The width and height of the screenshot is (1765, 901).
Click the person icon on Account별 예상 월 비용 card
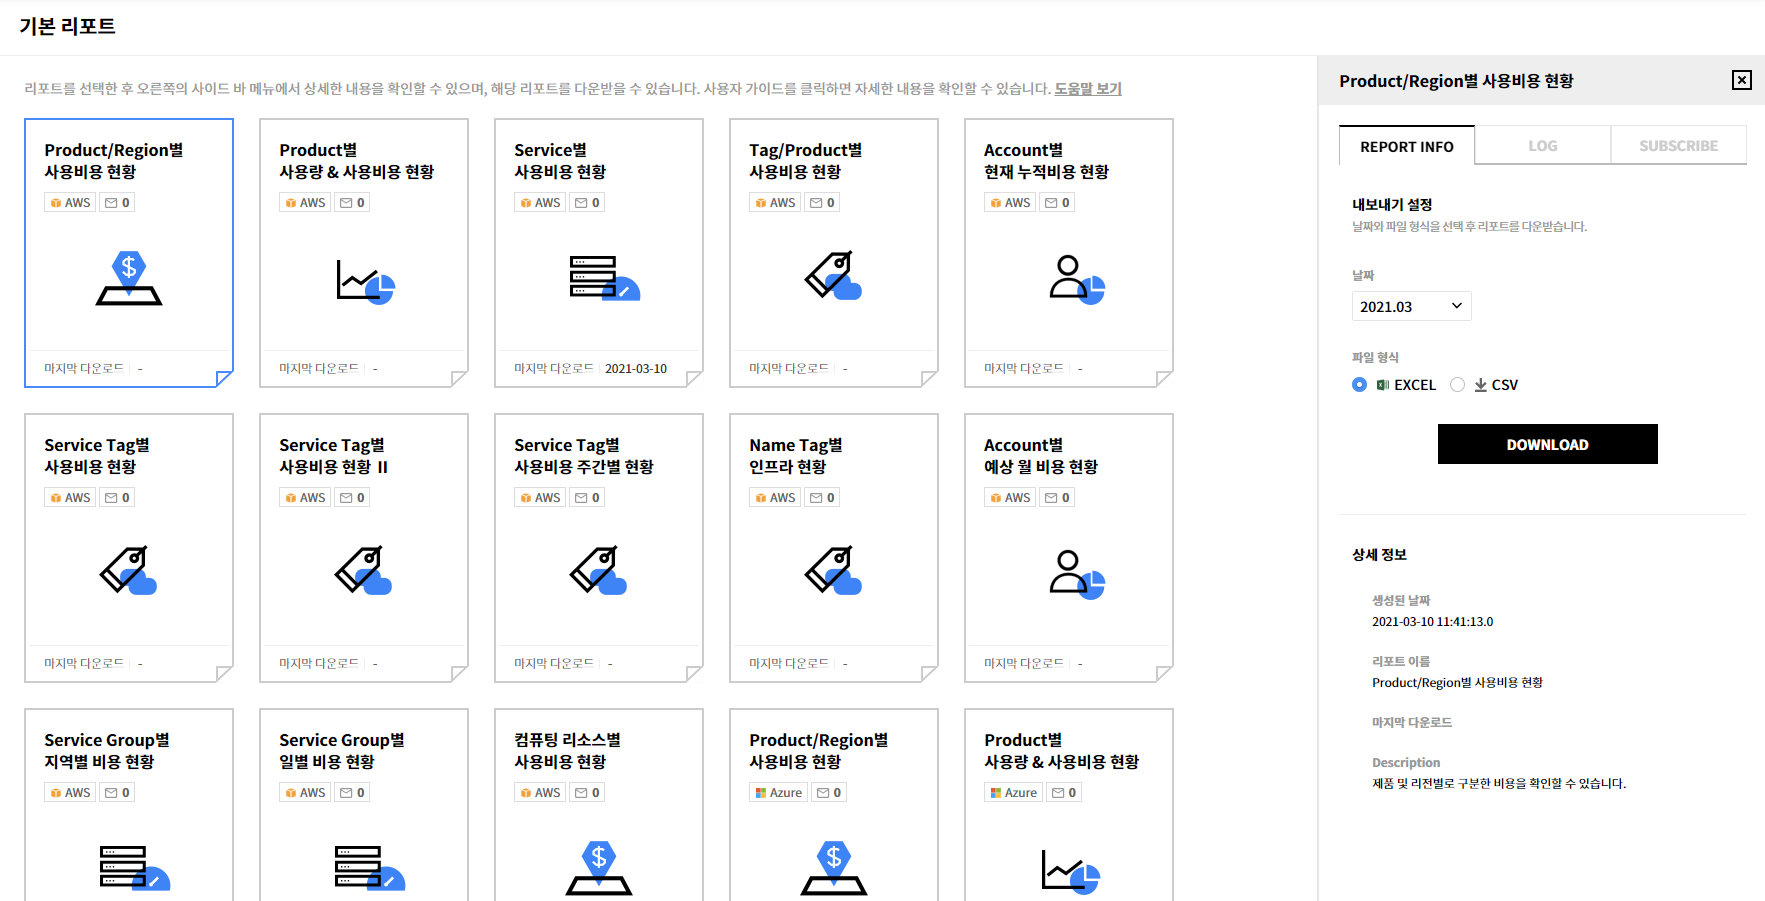pos(1075,574)
